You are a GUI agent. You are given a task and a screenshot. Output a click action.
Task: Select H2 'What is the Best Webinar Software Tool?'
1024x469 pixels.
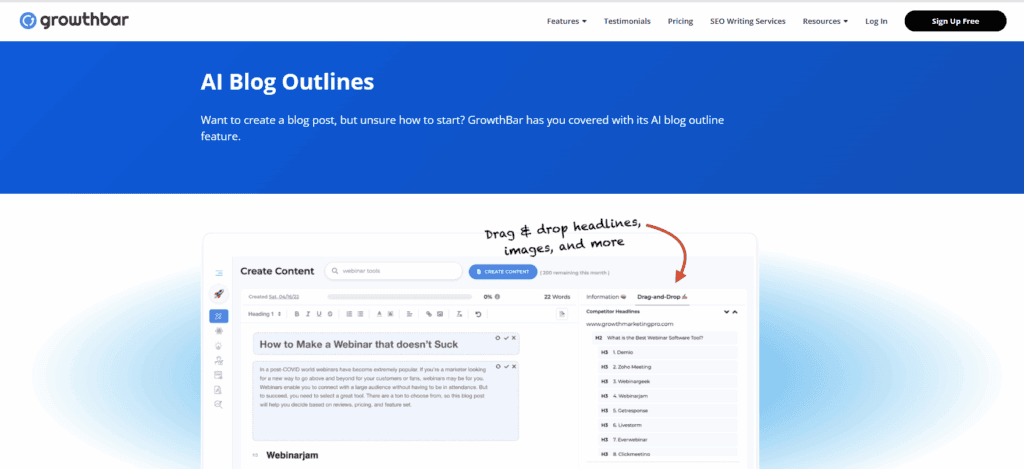pos(664,338)
